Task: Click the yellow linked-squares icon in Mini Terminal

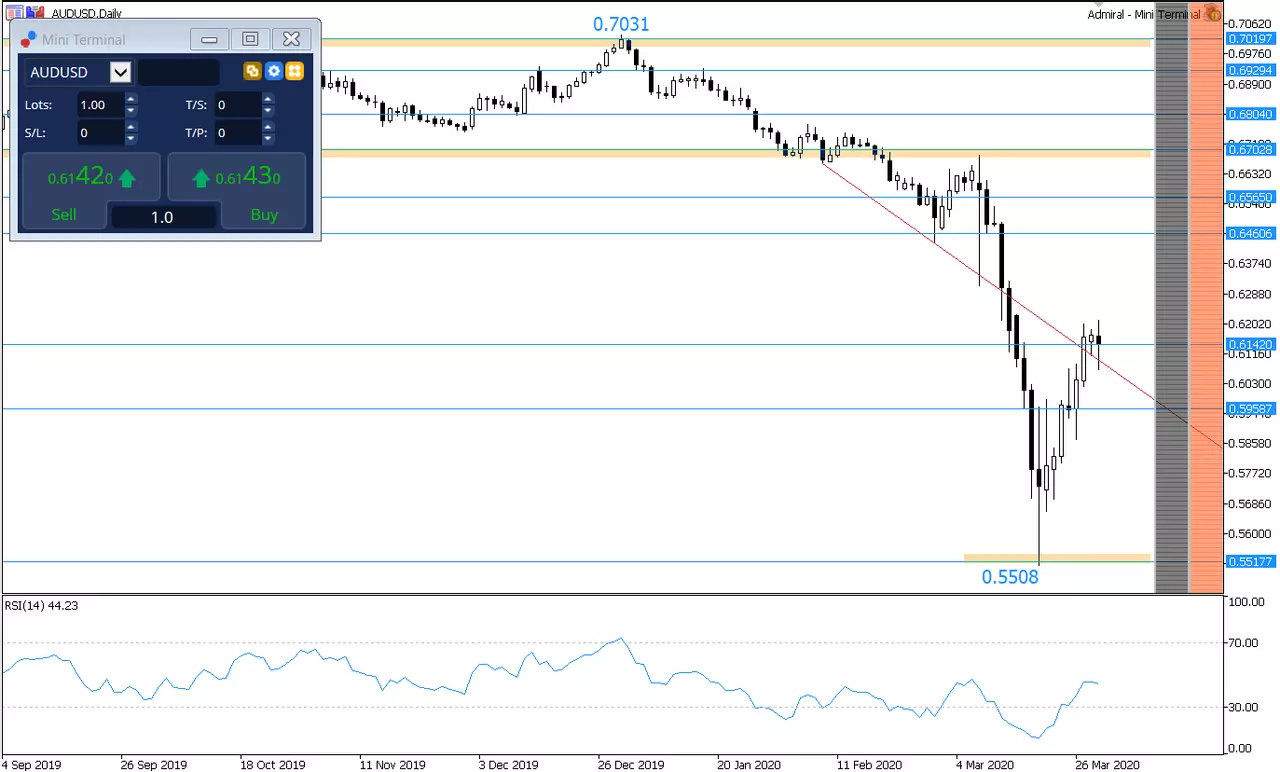Action: (252, 71)
